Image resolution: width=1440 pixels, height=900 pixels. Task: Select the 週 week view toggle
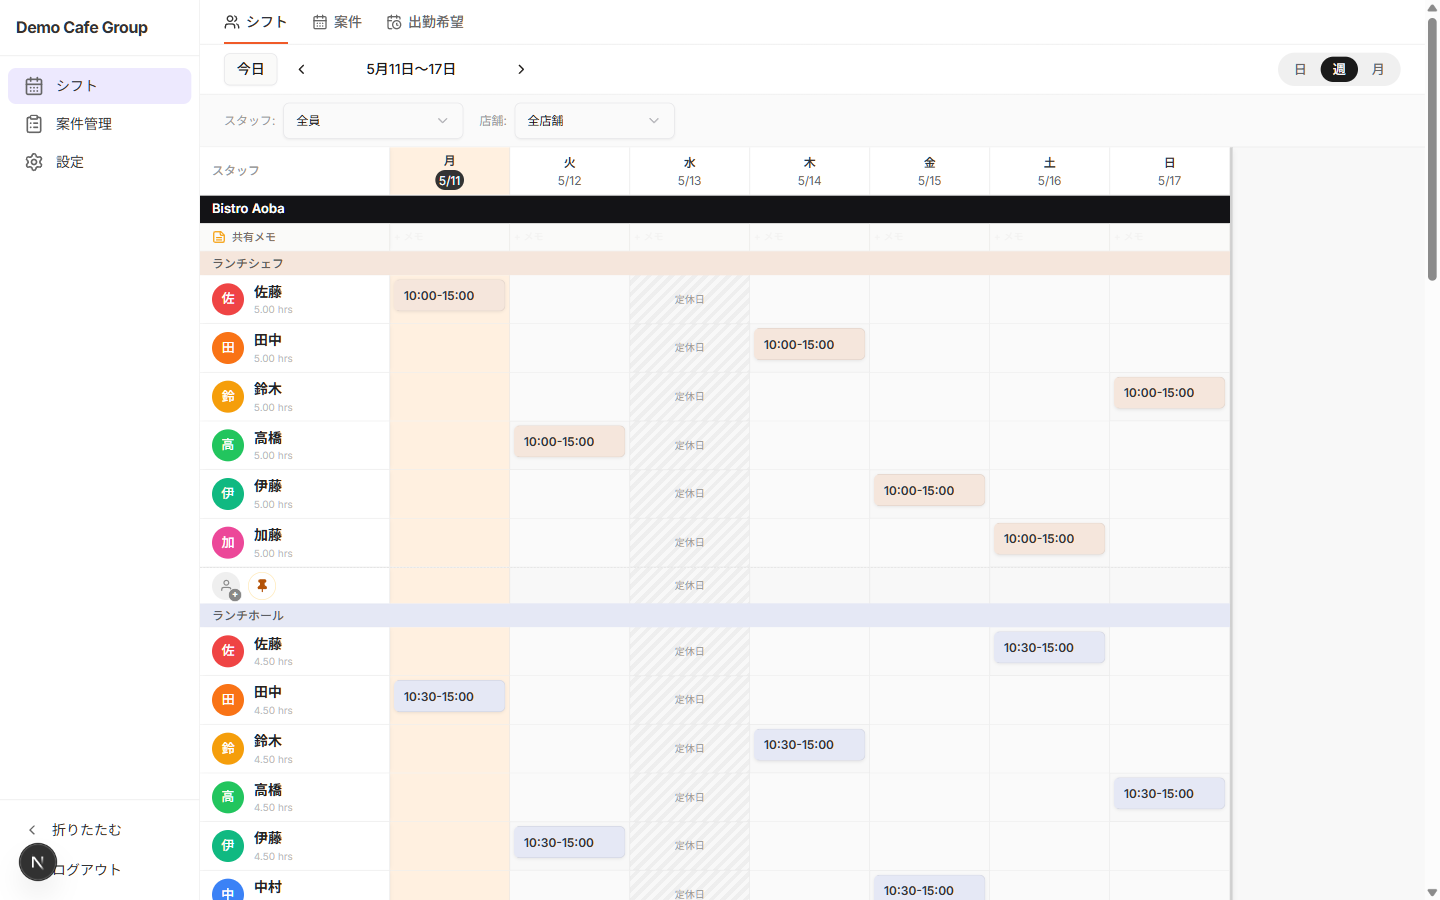click(1339, 69)
